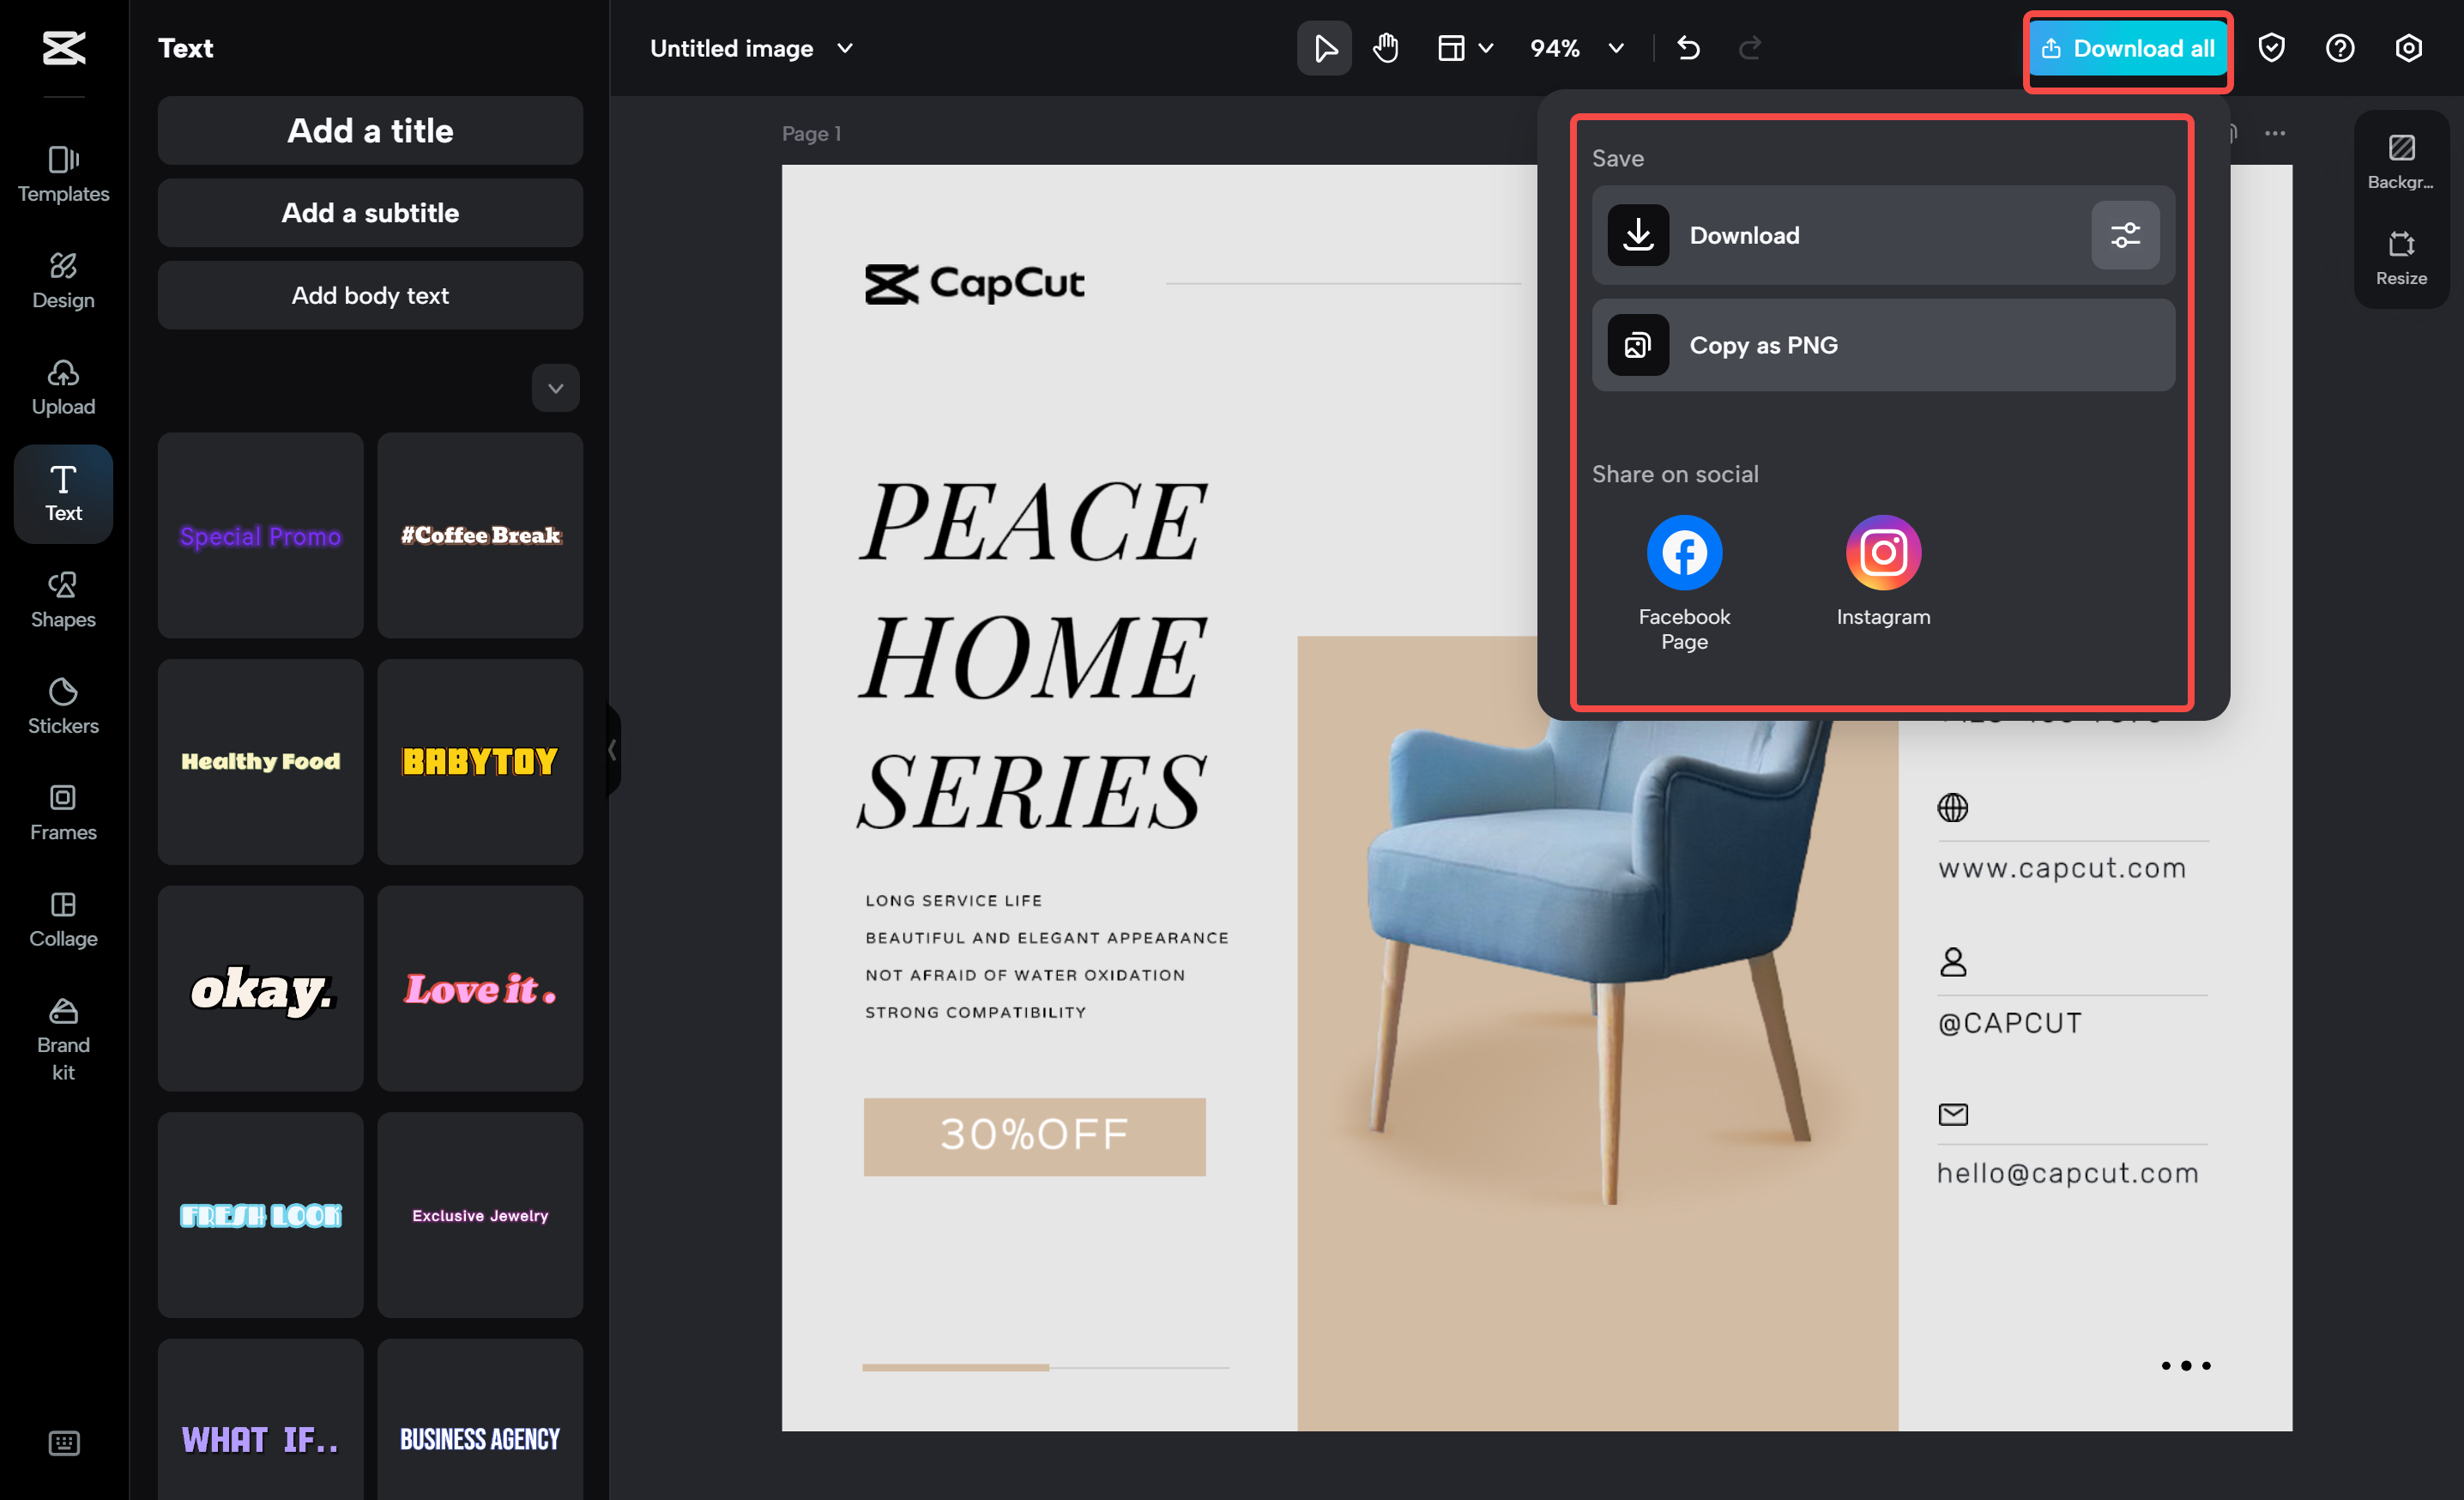Copy the design as PNG
This screenshot has width=2464, height=1500.
pos(1883,345)
